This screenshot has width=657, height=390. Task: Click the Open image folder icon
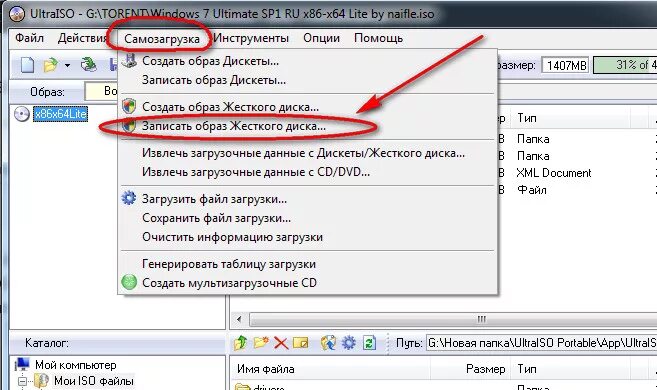51,65
